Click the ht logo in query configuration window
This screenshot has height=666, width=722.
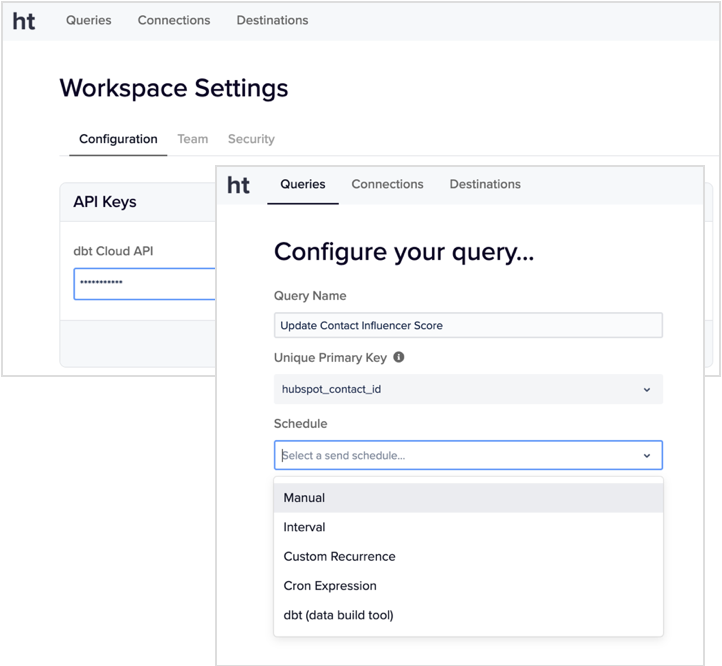click(239, 185)
